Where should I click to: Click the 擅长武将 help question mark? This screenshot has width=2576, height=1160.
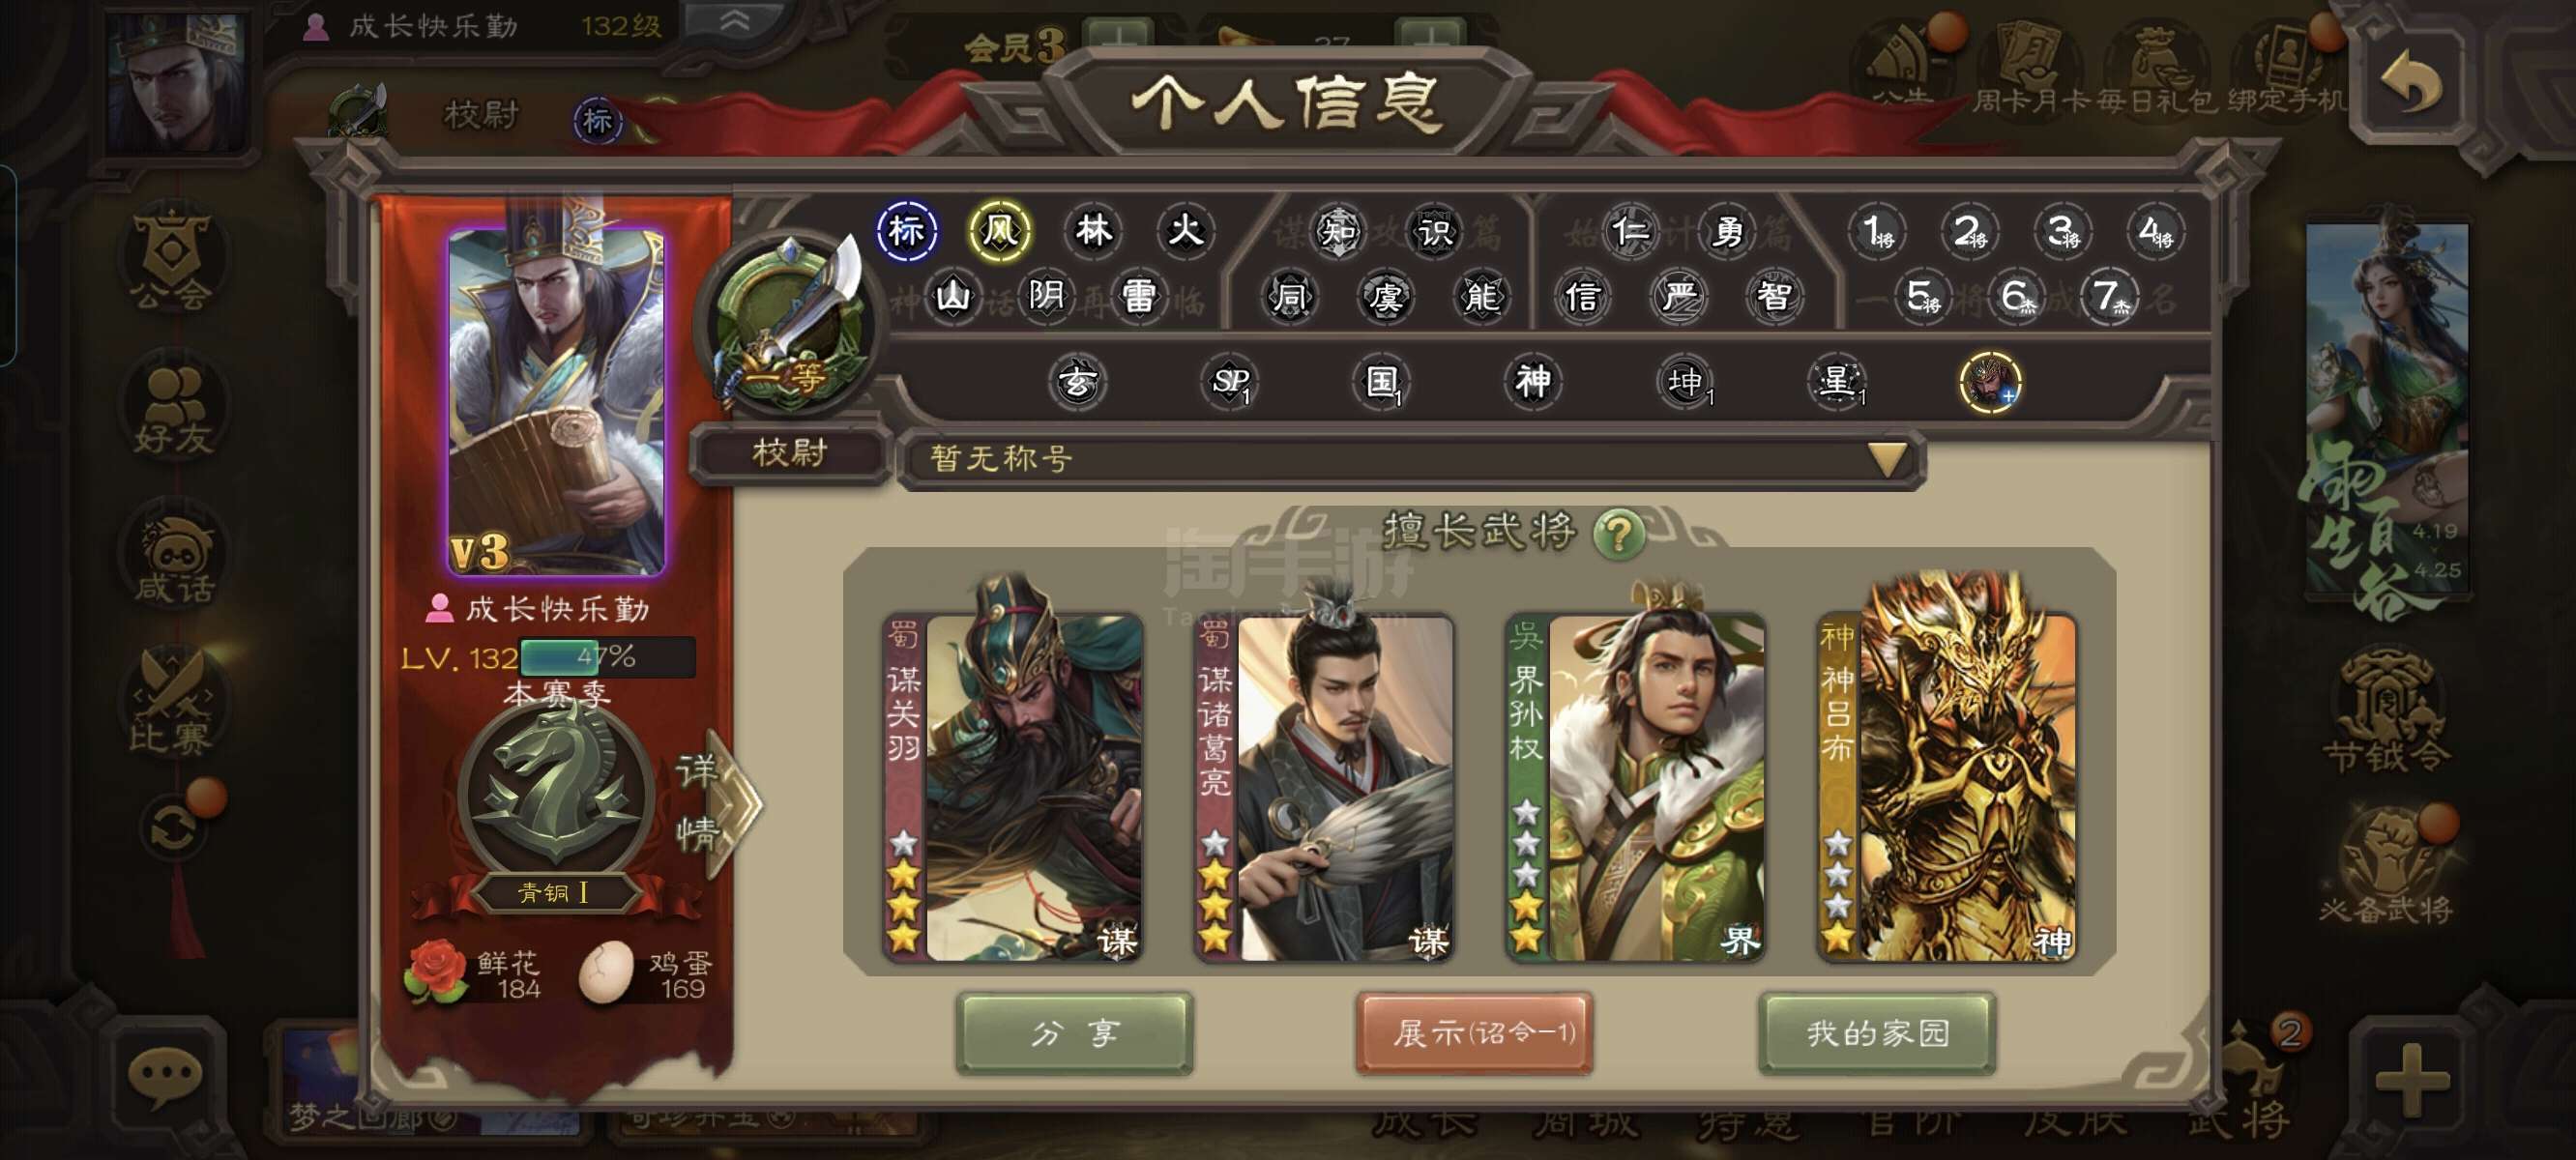coord(1619,534)
